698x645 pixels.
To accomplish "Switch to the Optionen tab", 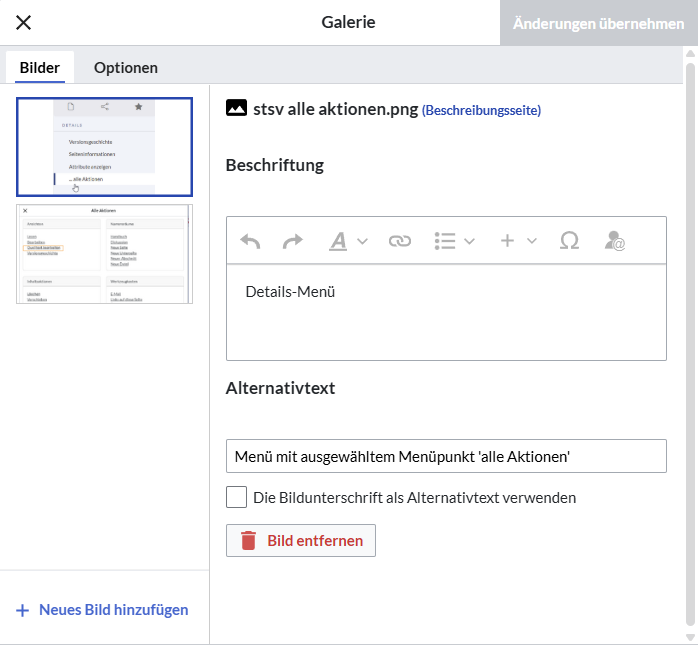I will coord(126,68).
